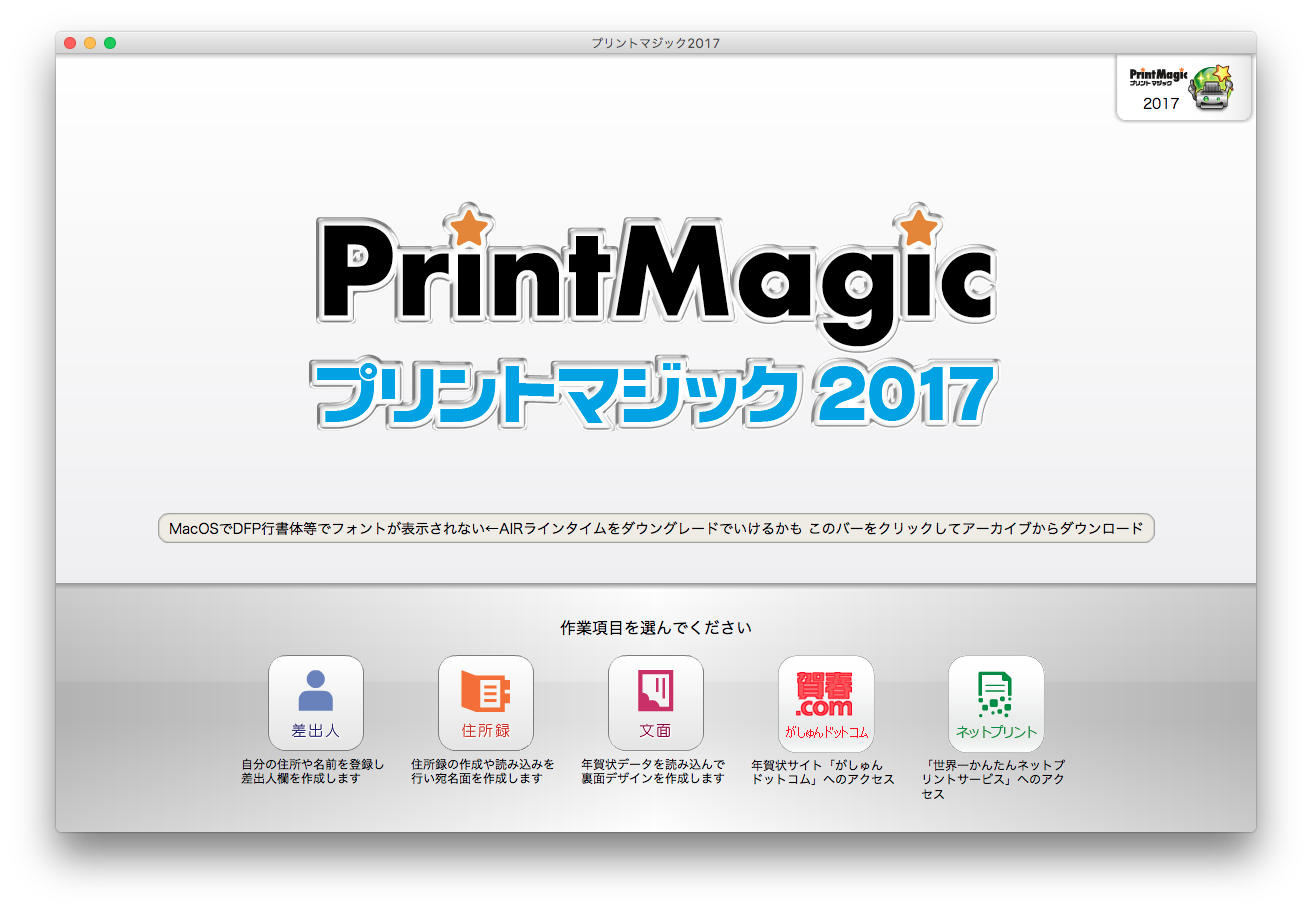
Task: Minimize the window with yellow button
Action: pyautogui.click(x=90, y=43)
